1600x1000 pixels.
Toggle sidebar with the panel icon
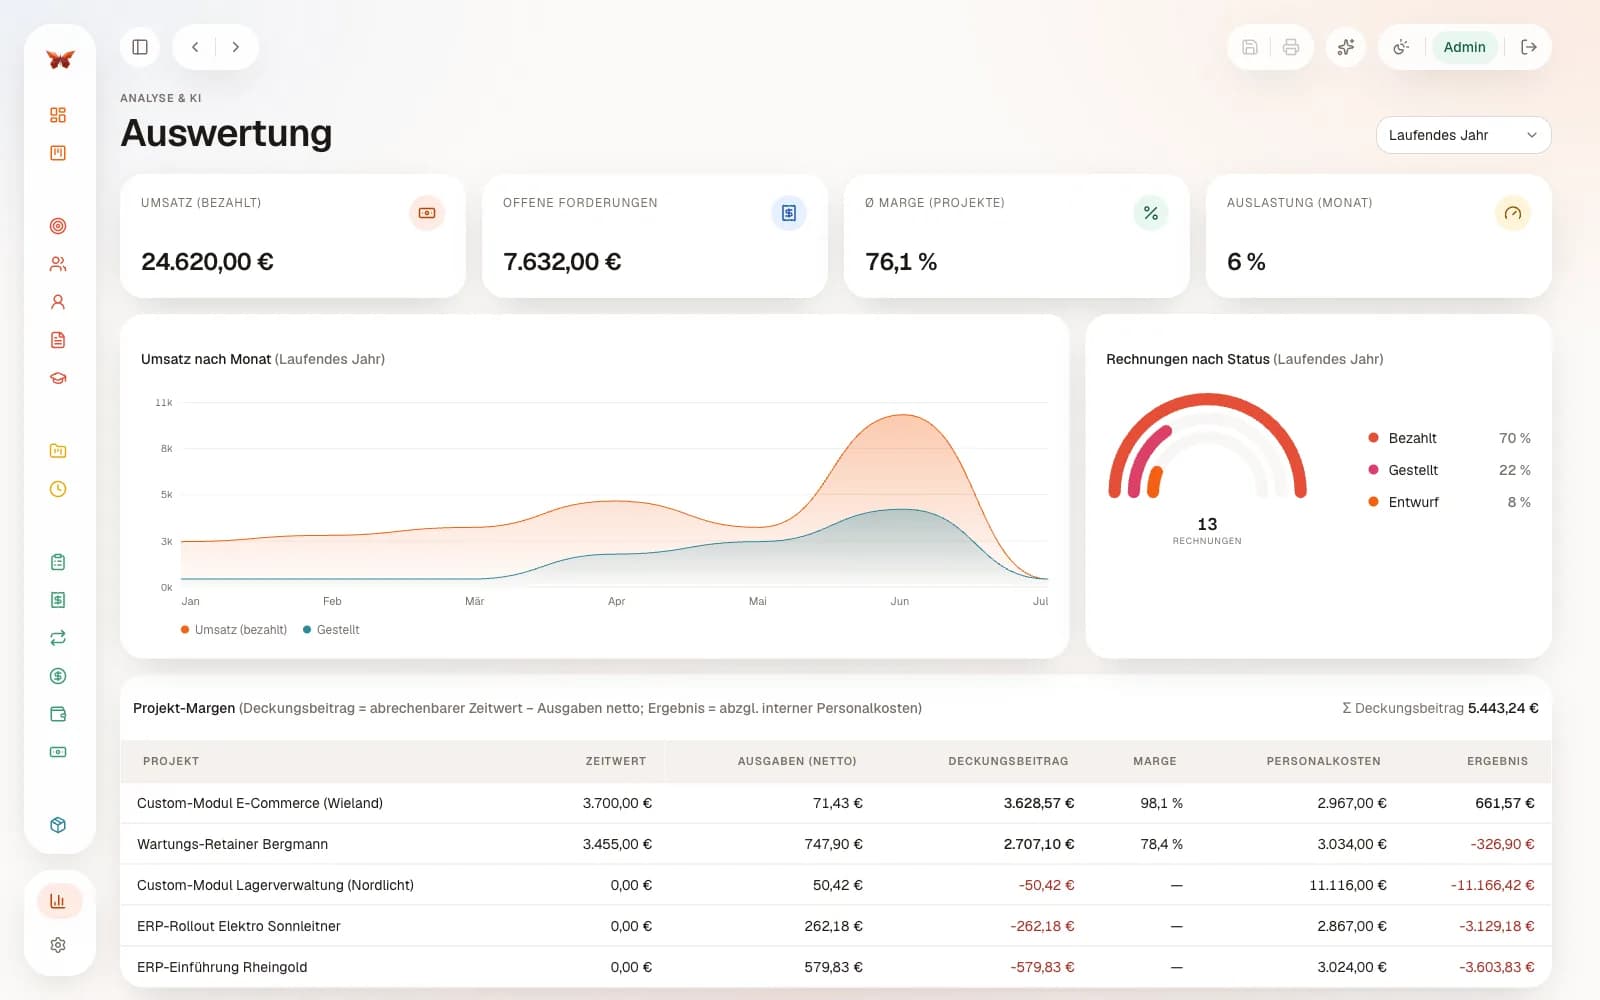click(140, 47)
